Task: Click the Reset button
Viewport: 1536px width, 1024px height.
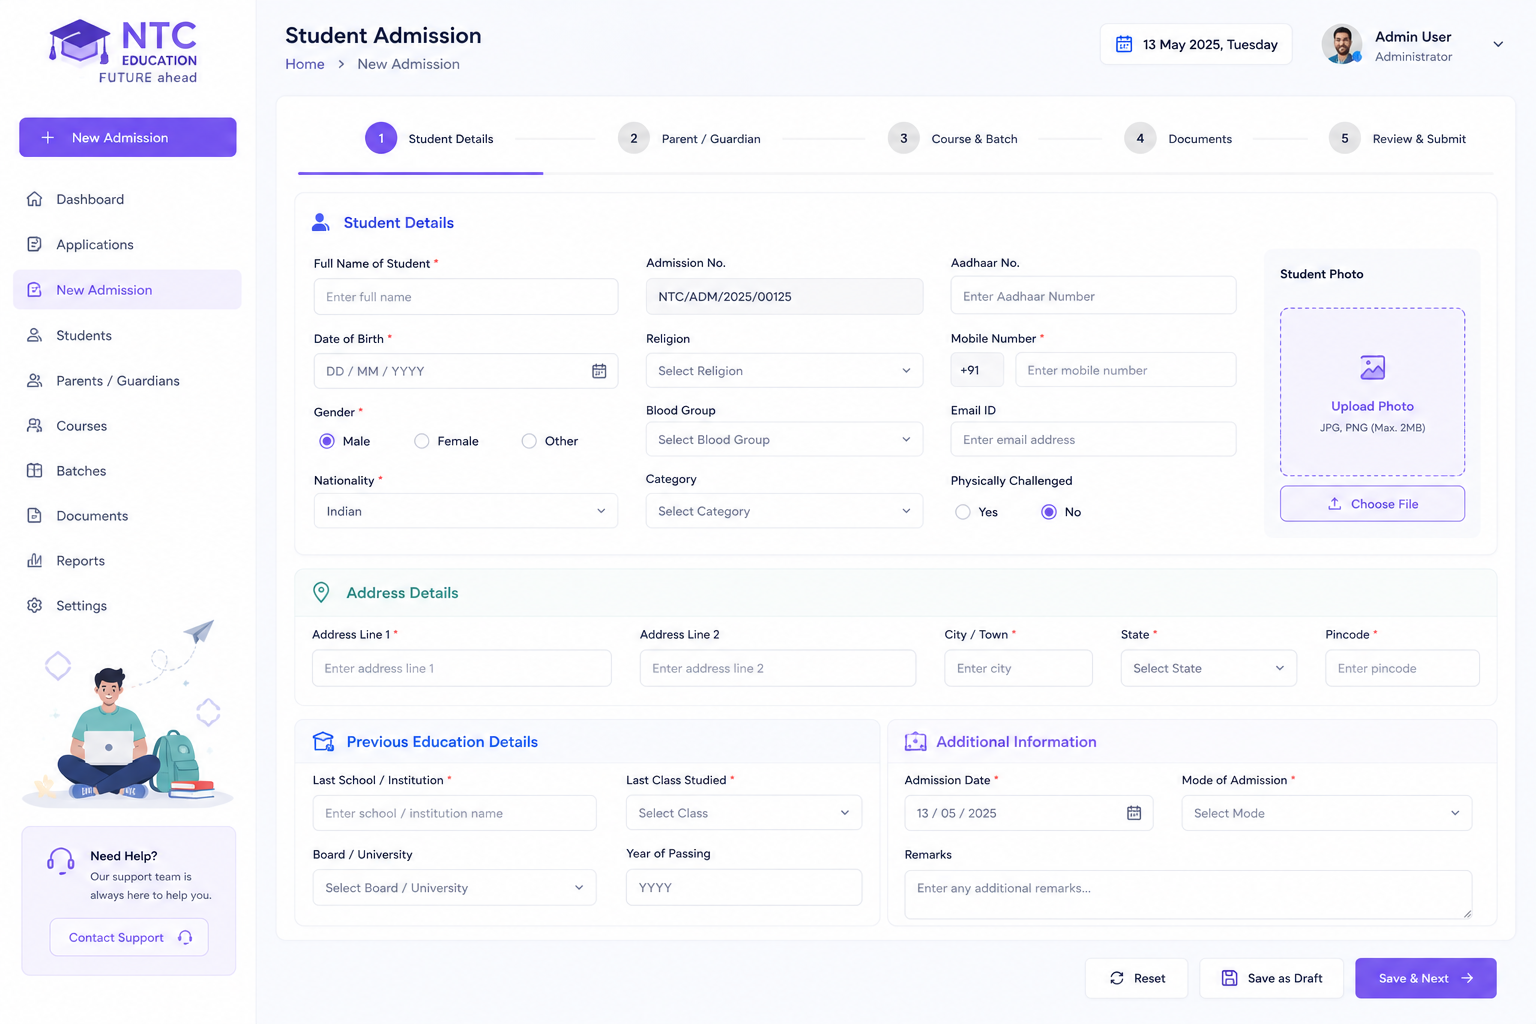Action: click(1137, 978)
